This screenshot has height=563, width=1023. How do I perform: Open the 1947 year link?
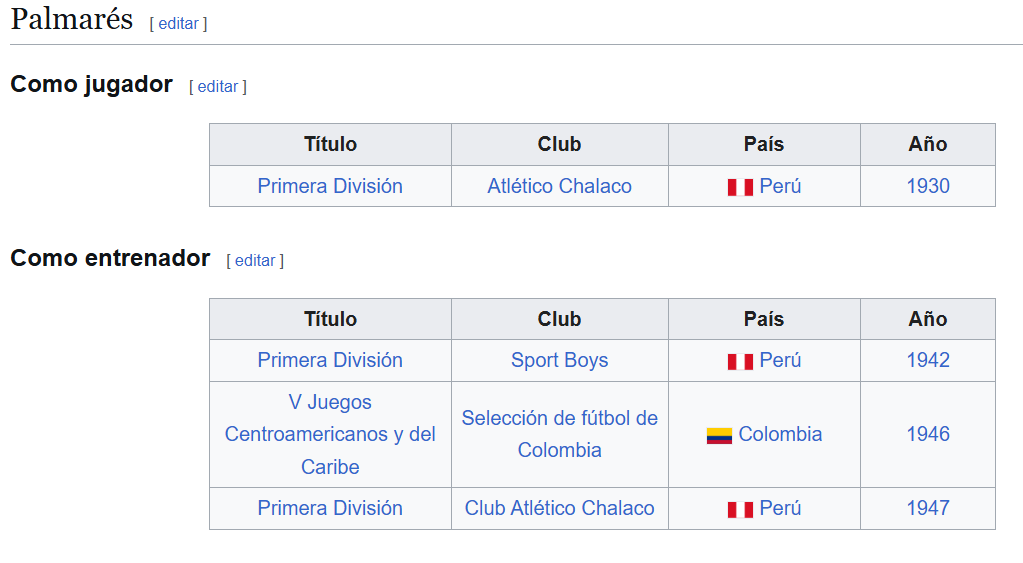(927, 508)
